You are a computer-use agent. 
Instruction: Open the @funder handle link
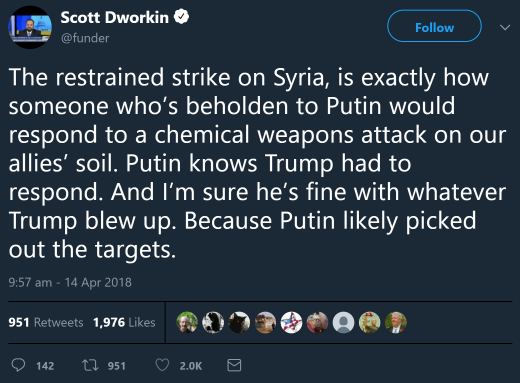coord(85,38)
